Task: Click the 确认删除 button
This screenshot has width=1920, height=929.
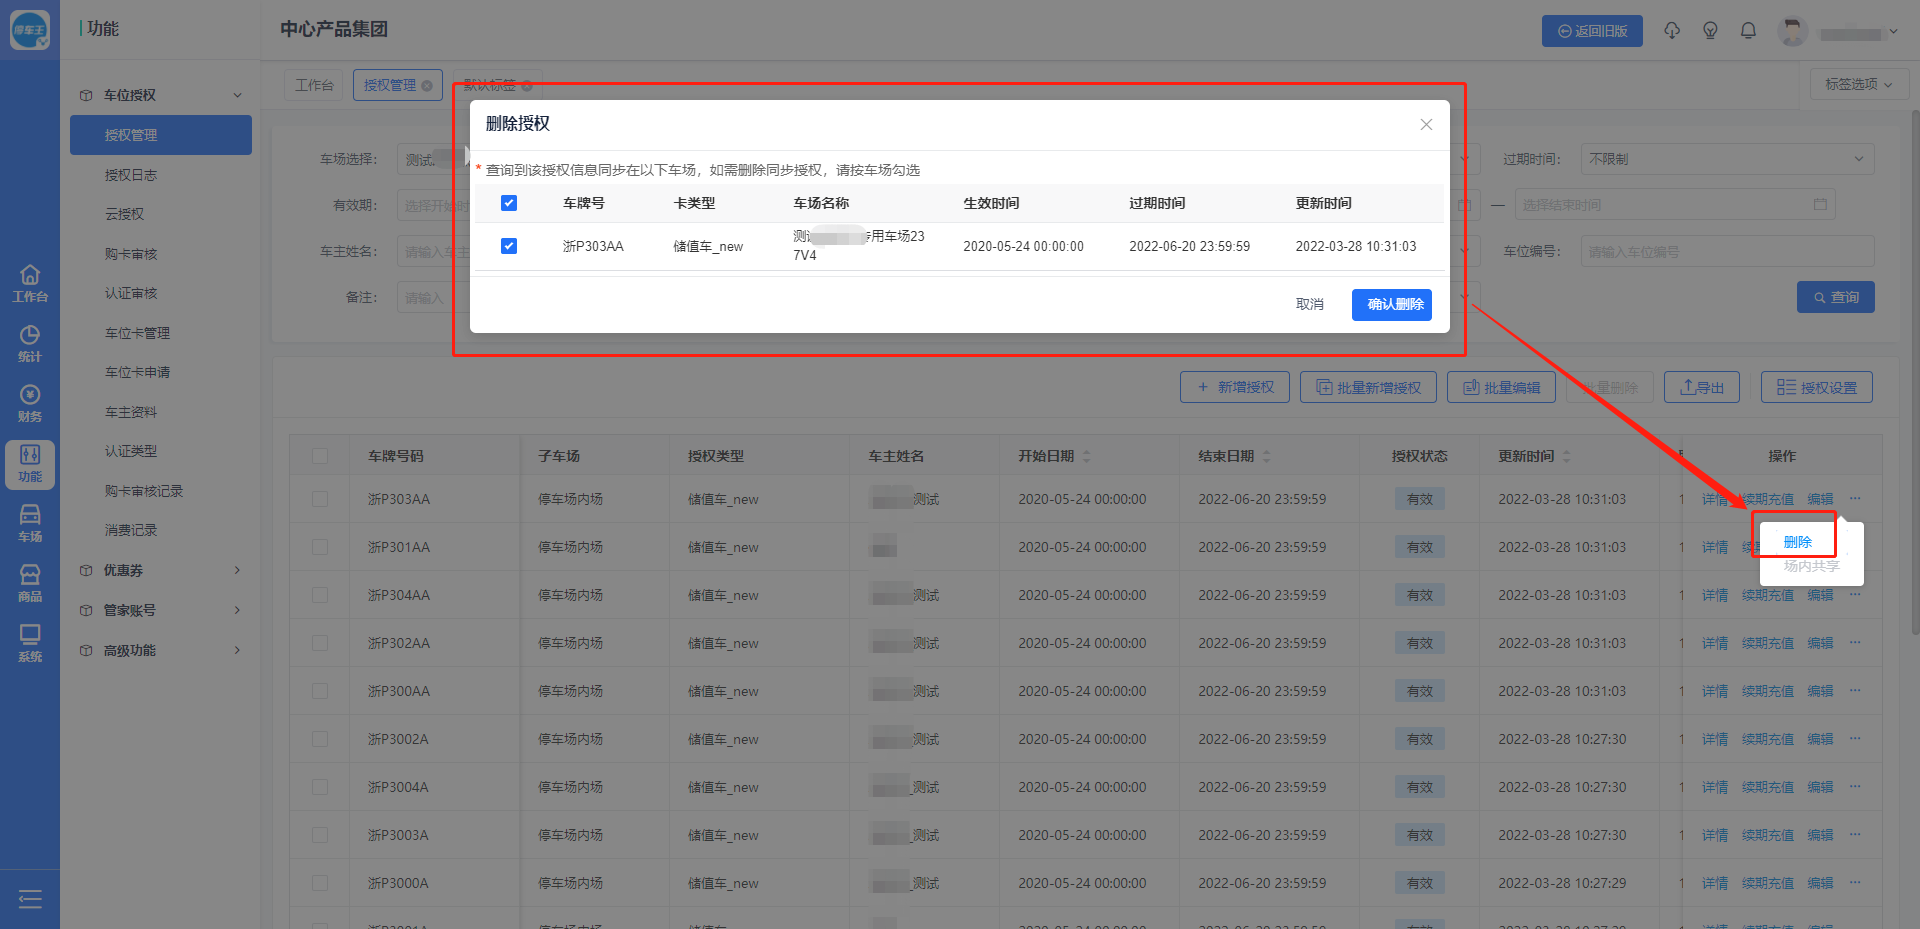Action: 1391,305
